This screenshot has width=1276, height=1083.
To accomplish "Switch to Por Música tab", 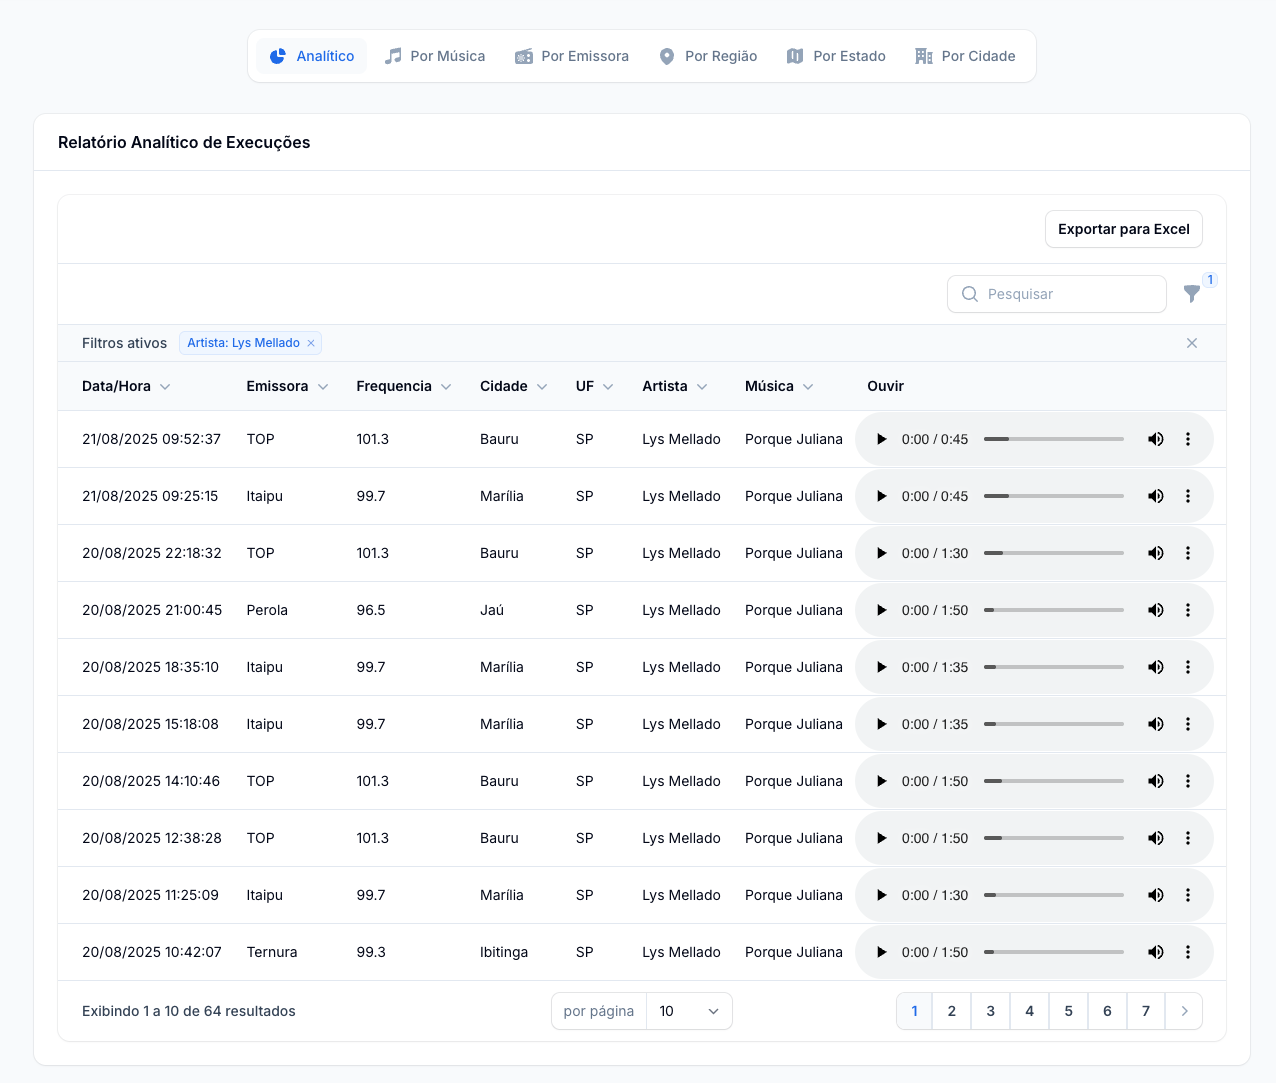I will click(x=436, y=56).
